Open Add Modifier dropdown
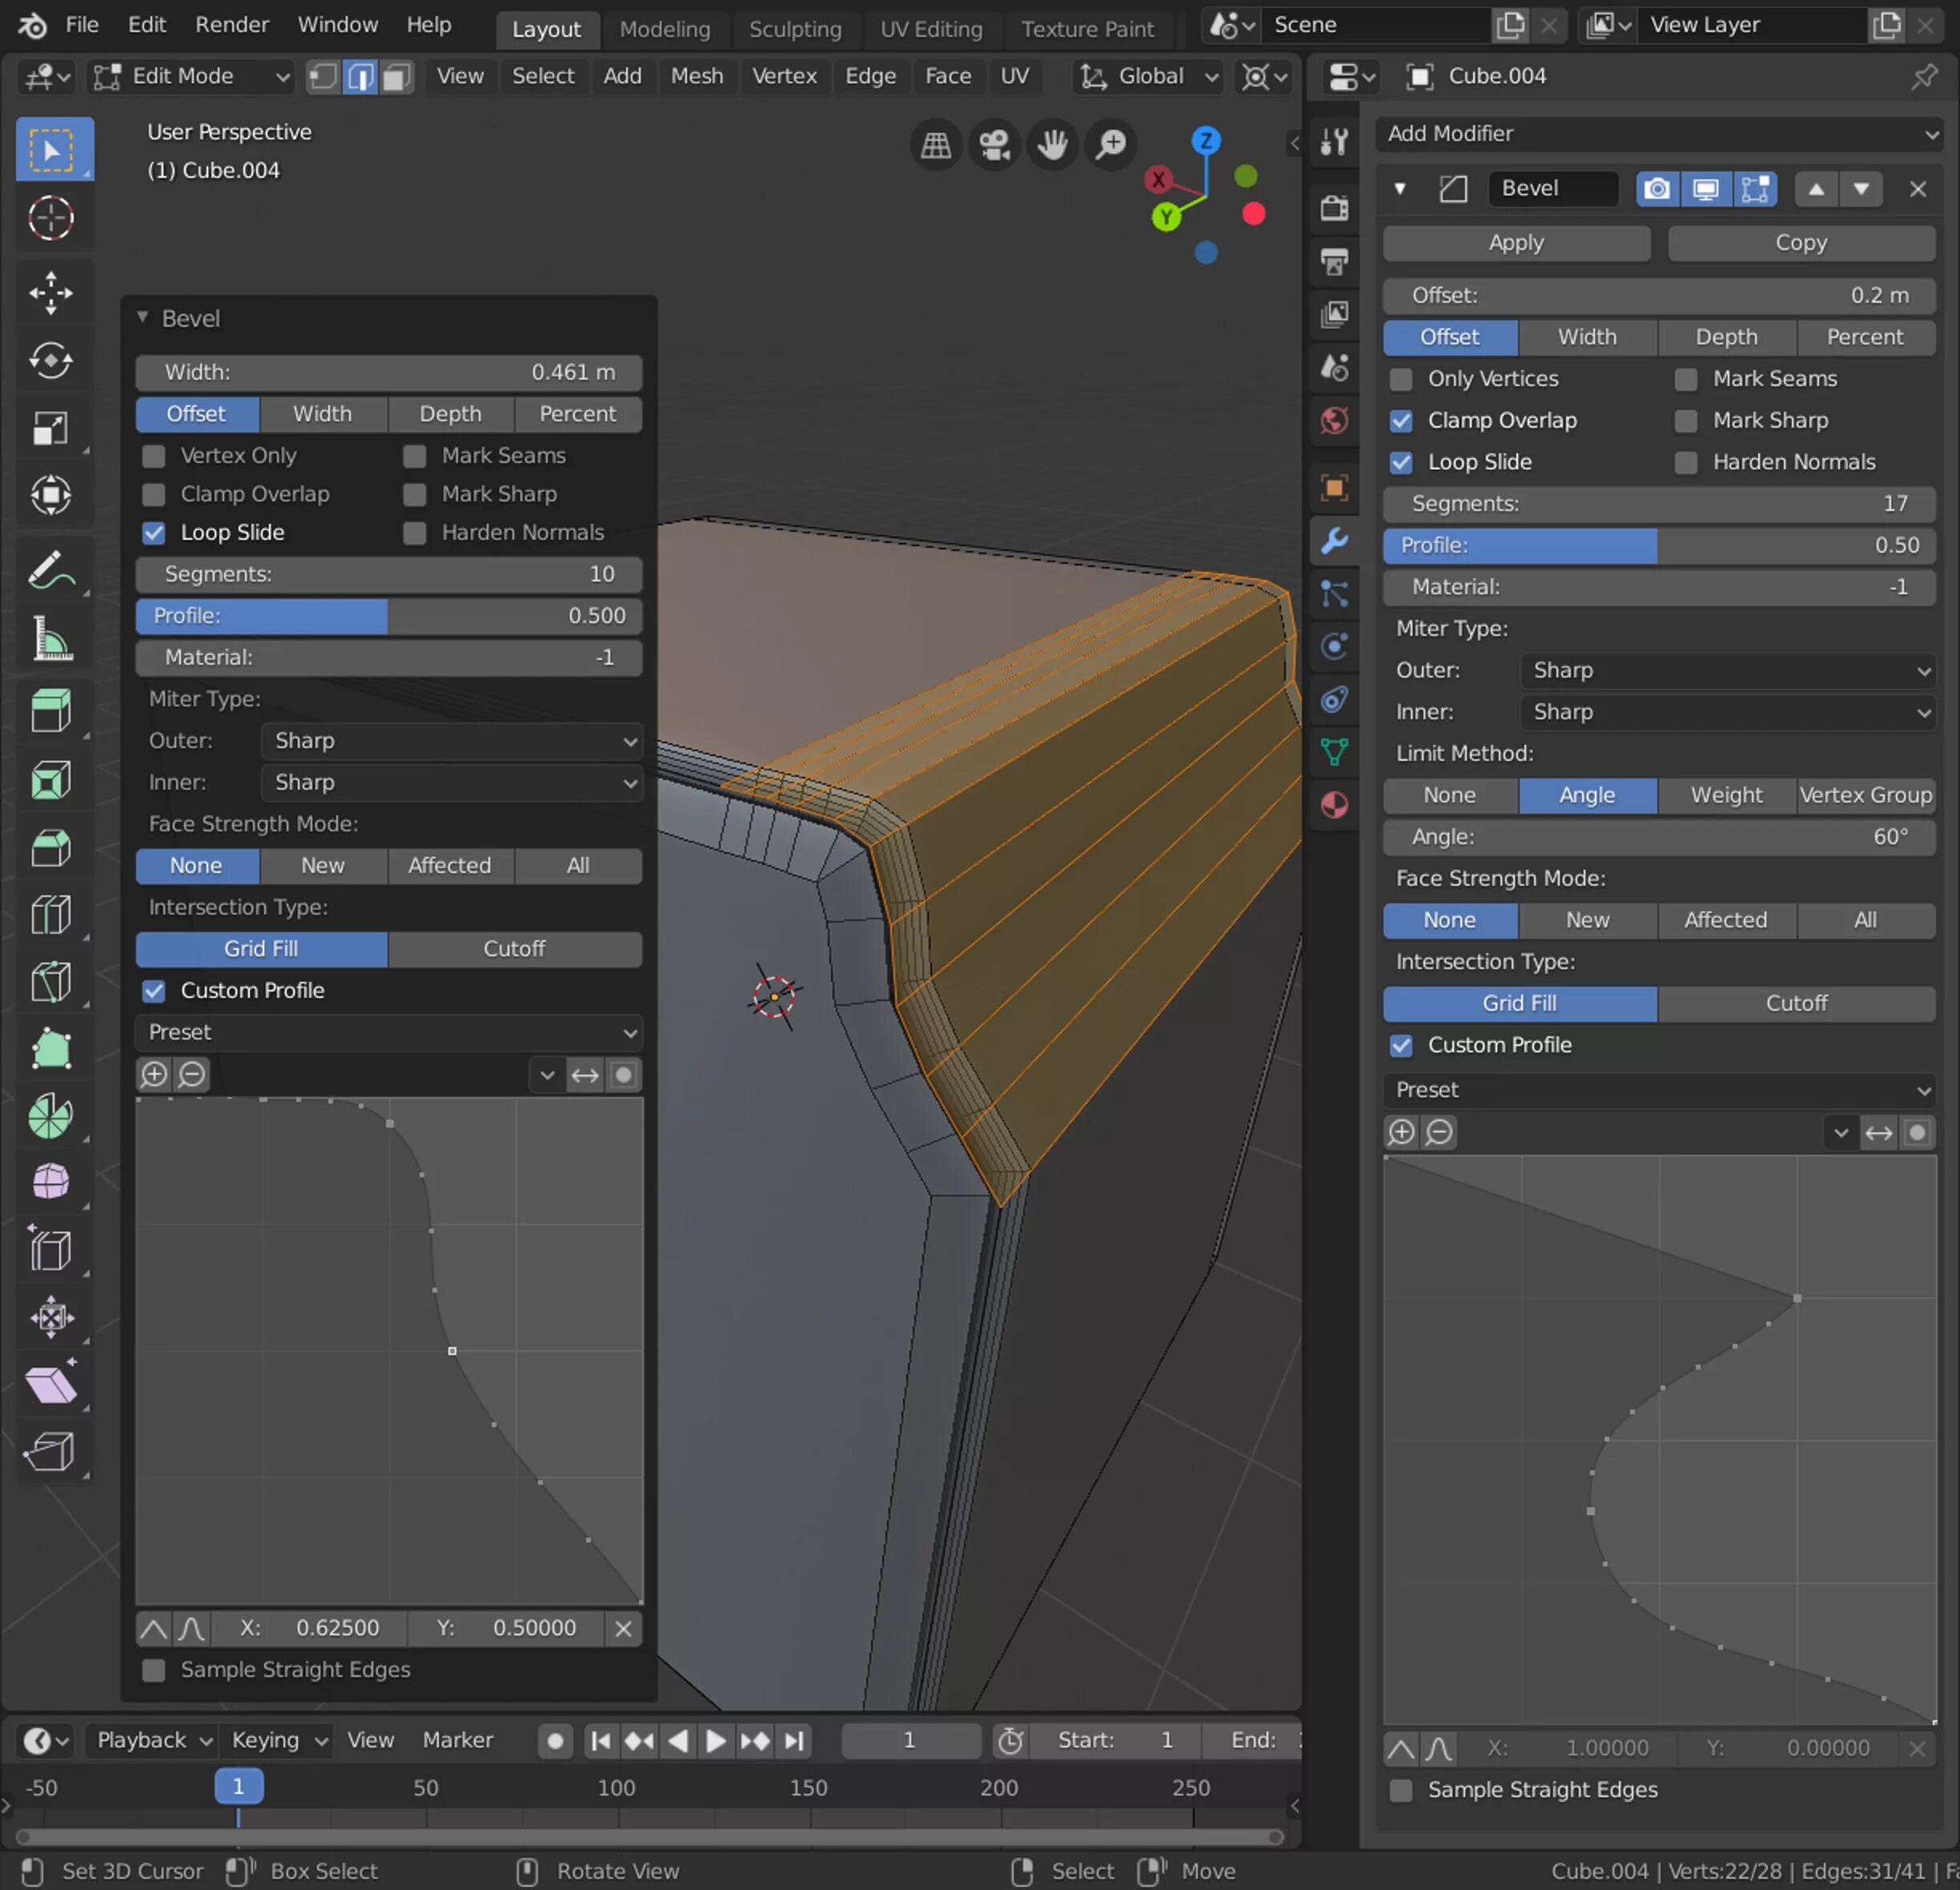This screenshot has height=1890, width=1960. pos(1658,133)
